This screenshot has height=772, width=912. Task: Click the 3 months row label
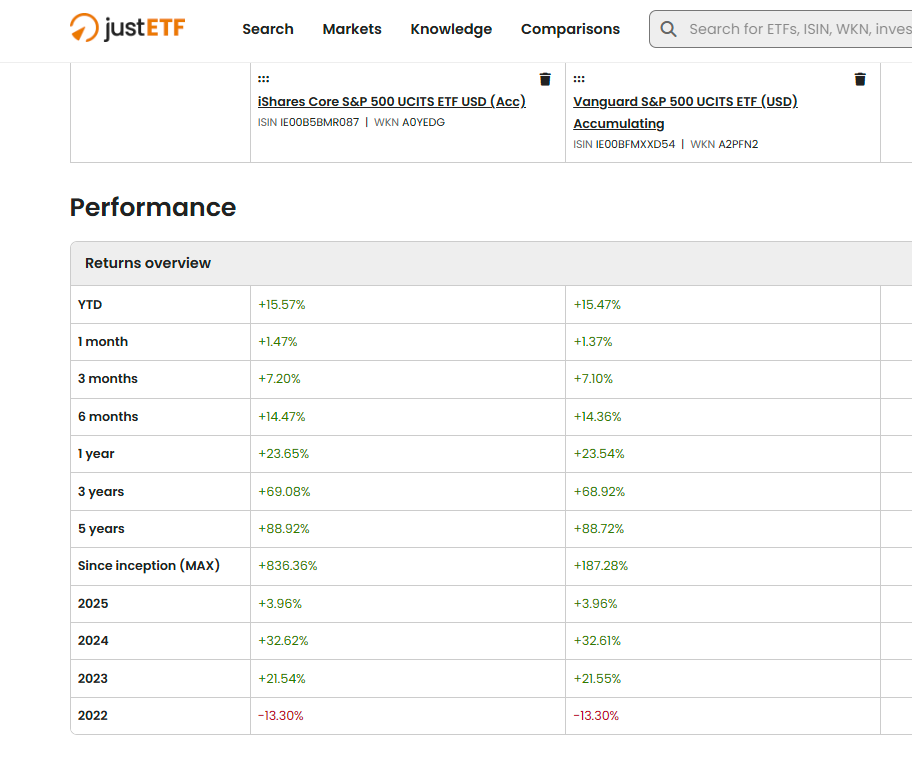[108, 379]
